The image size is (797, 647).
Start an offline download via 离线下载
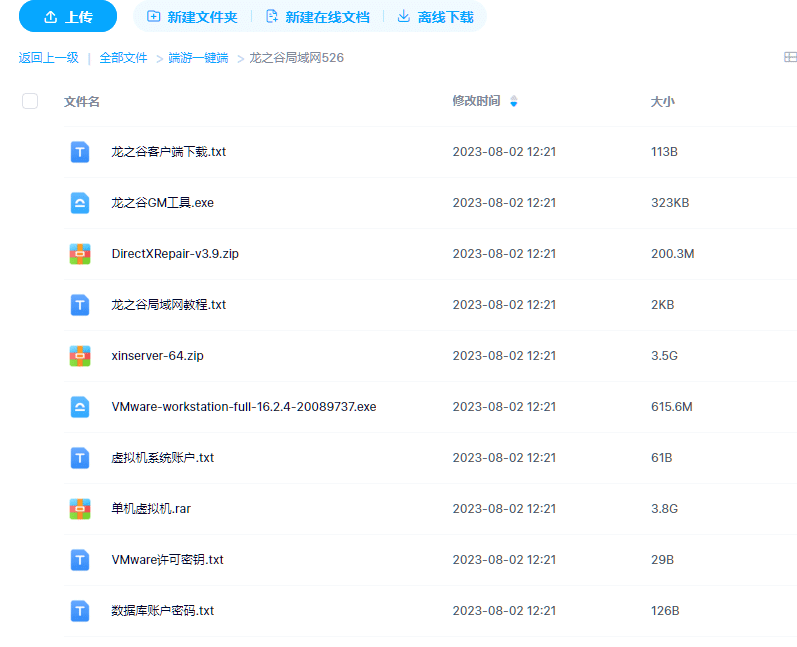(435, 17)
